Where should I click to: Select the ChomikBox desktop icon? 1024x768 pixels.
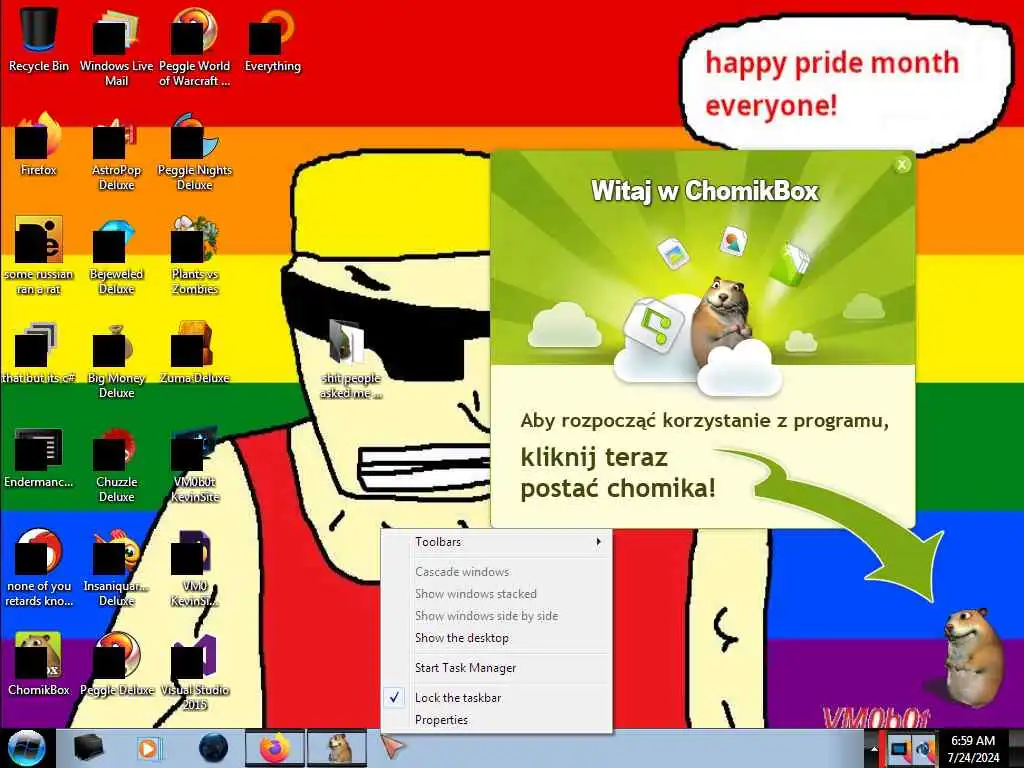click(39, 664)
